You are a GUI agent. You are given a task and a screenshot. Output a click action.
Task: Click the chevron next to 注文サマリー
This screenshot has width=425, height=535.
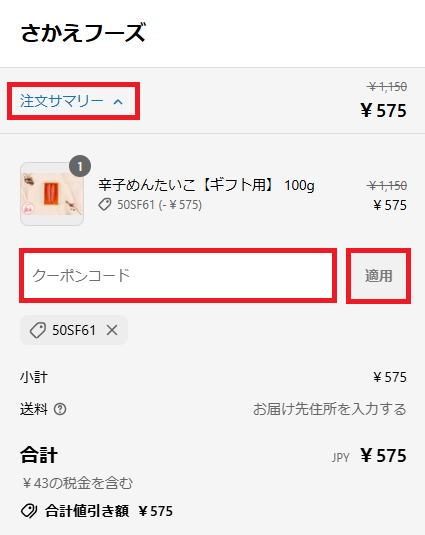point(118,102)
